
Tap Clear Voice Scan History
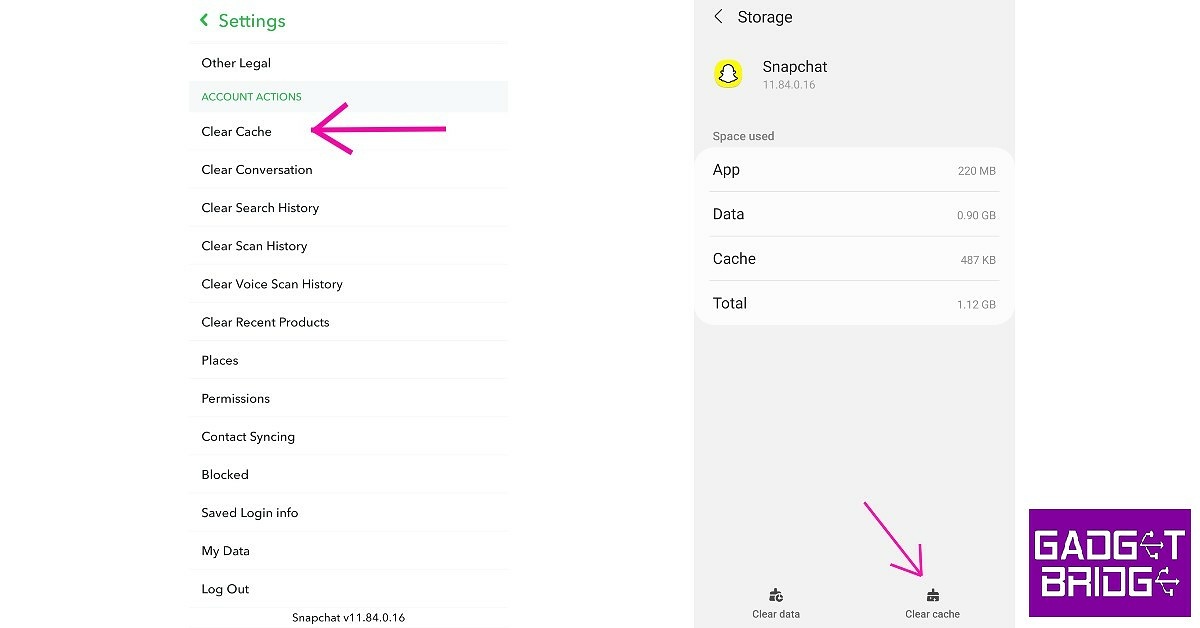272,284
